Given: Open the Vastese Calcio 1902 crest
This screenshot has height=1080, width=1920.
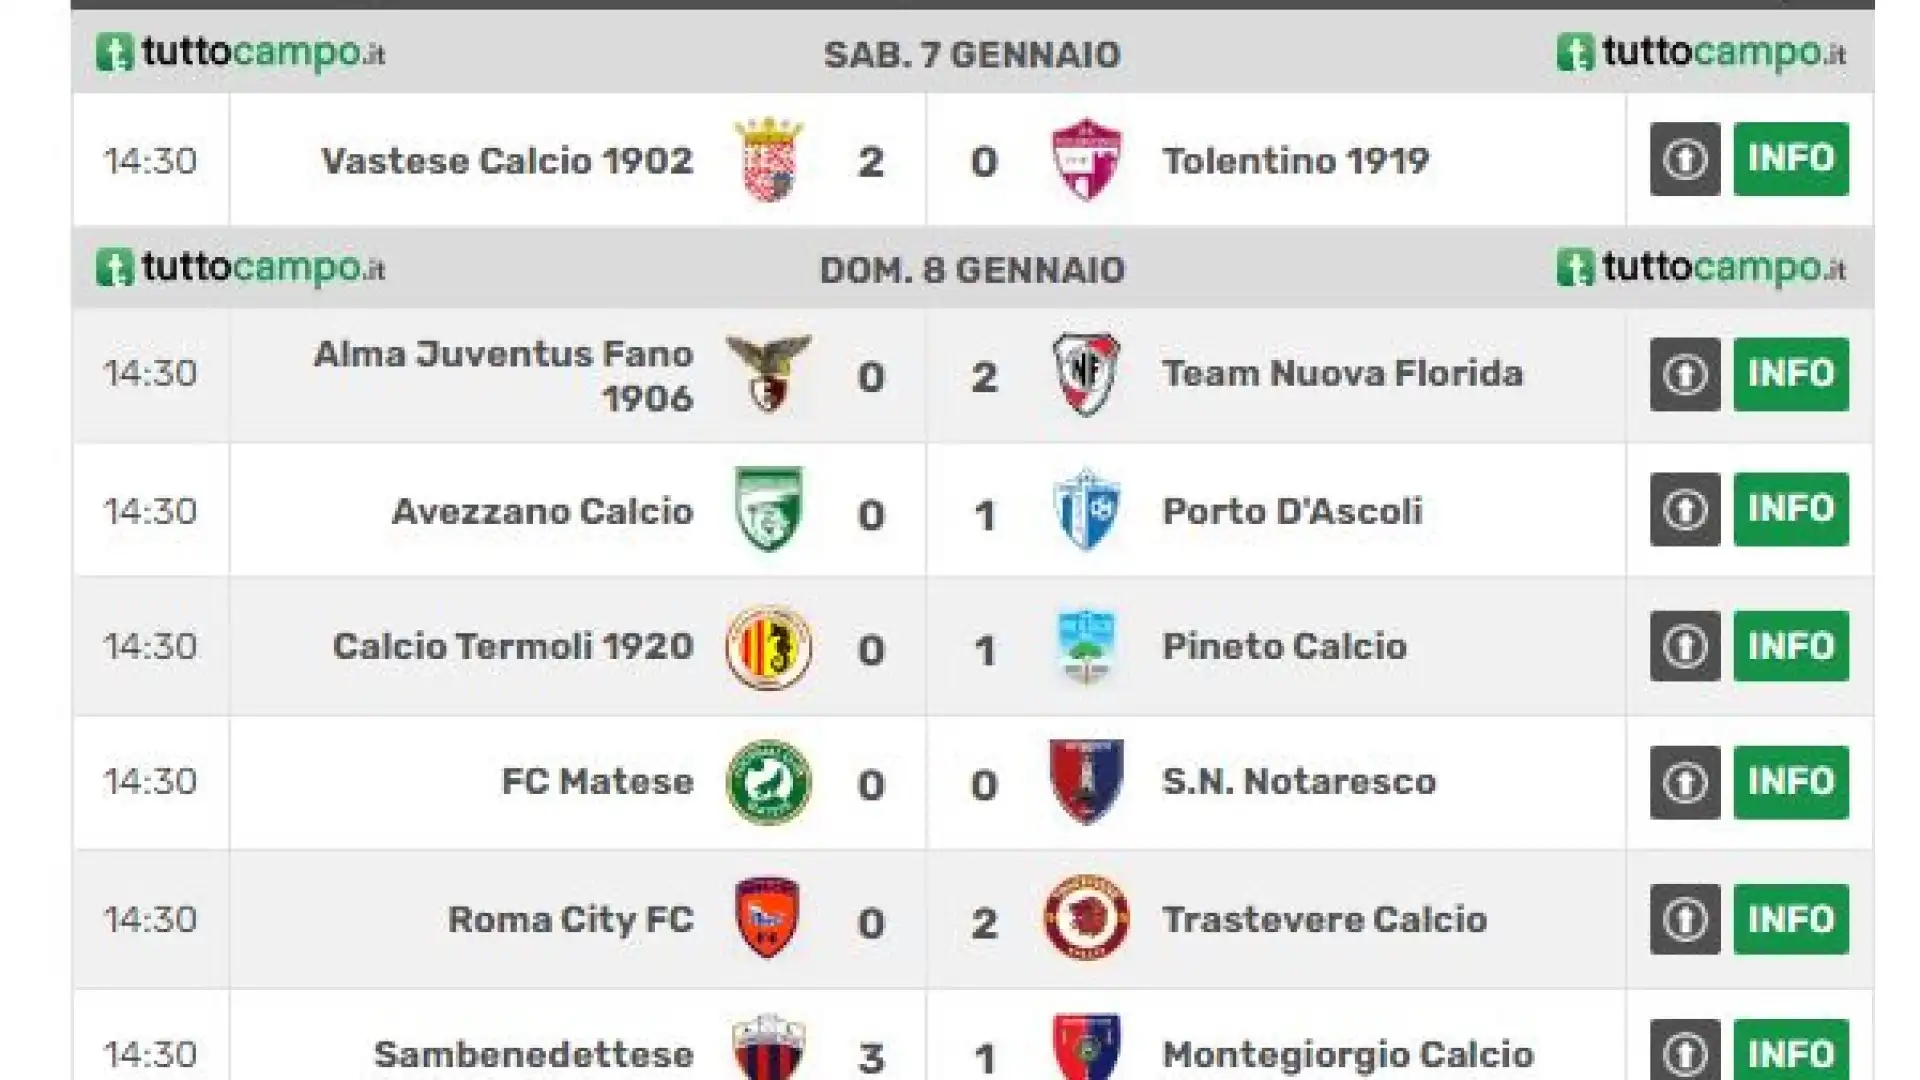Looking at the screenshot, I should click(x=768, y=160).
